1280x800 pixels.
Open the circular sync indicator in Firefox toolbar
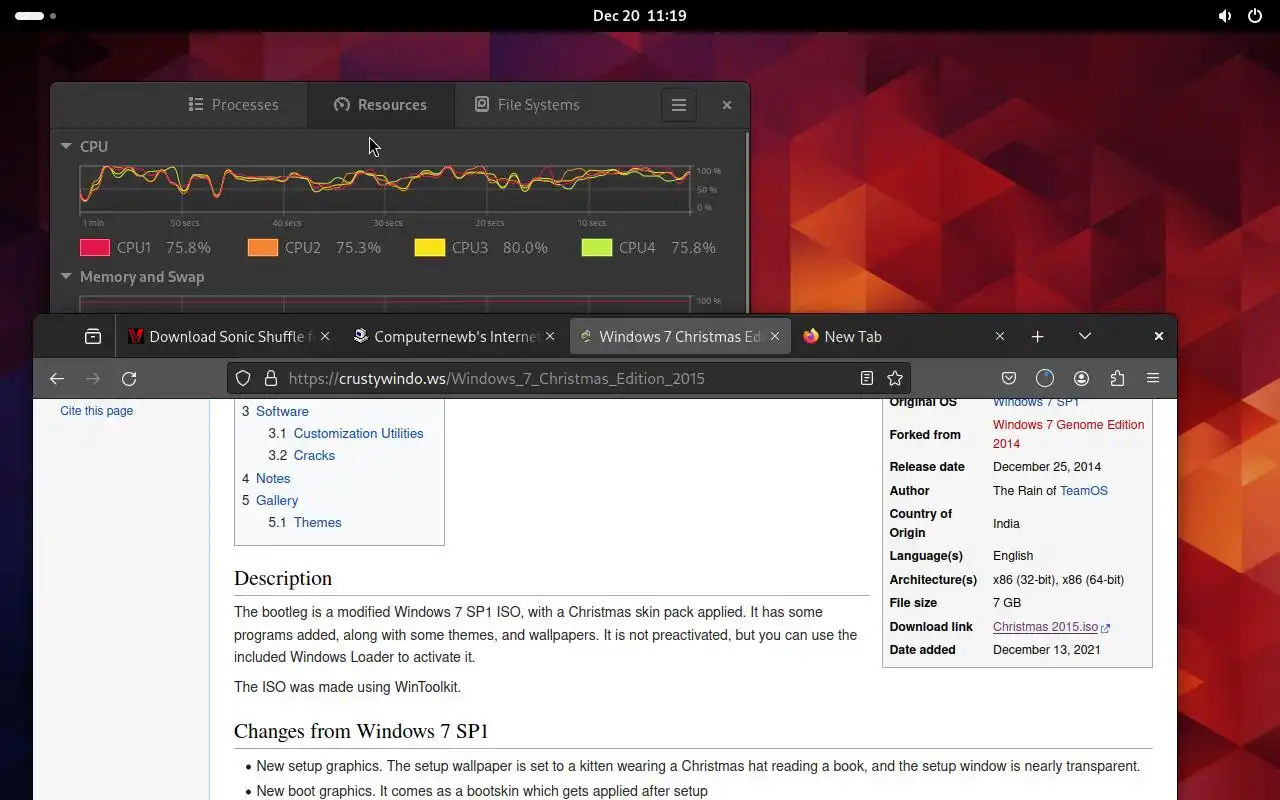1045,378
